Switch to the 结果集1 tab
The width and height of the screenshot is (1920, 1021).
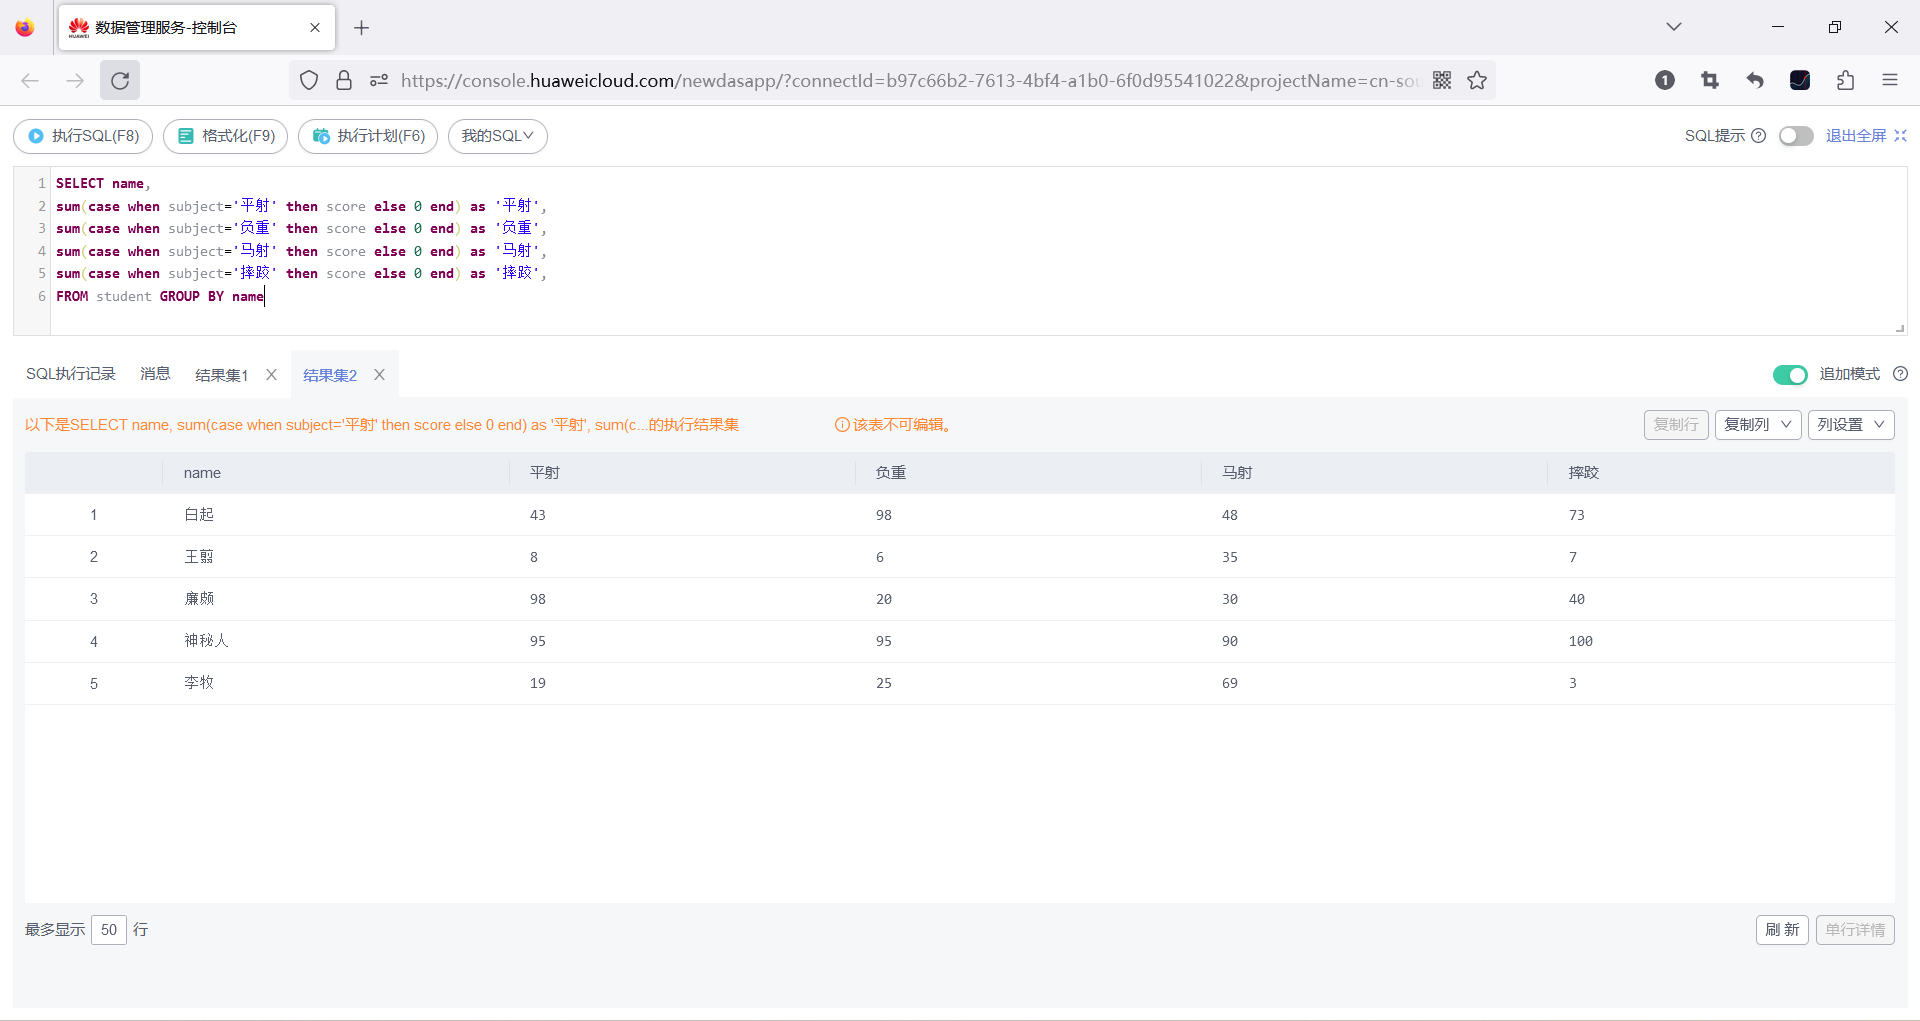(221, 375)
